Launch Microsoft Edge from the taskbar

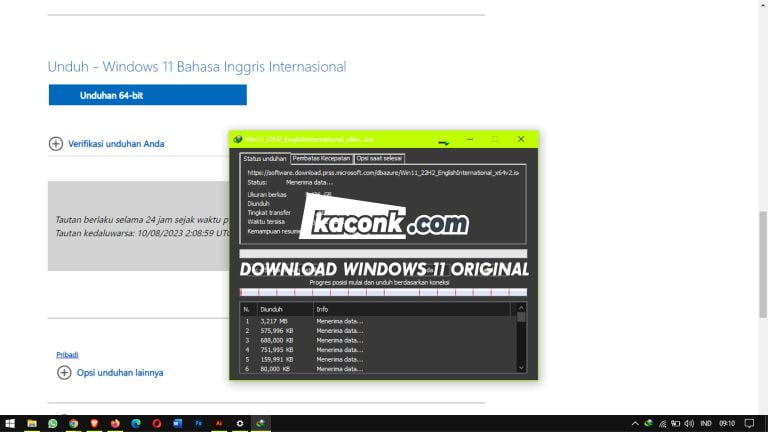pyautogui.click(x=136, y=423)
